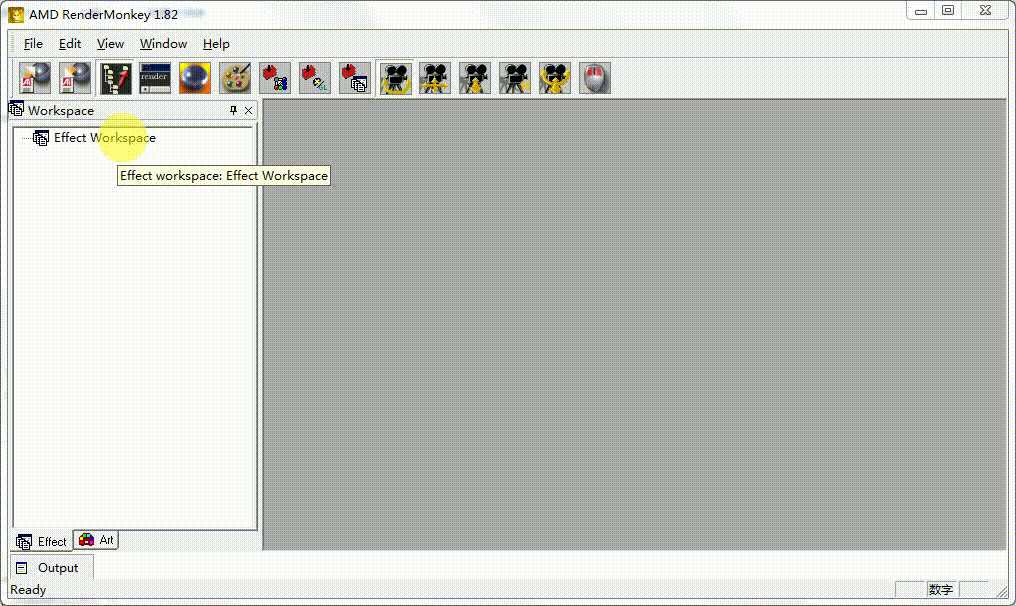The width and height of the screenshot is (1016, 606).
Task: Close the RenderMonkey window
Action: point(985,10)
